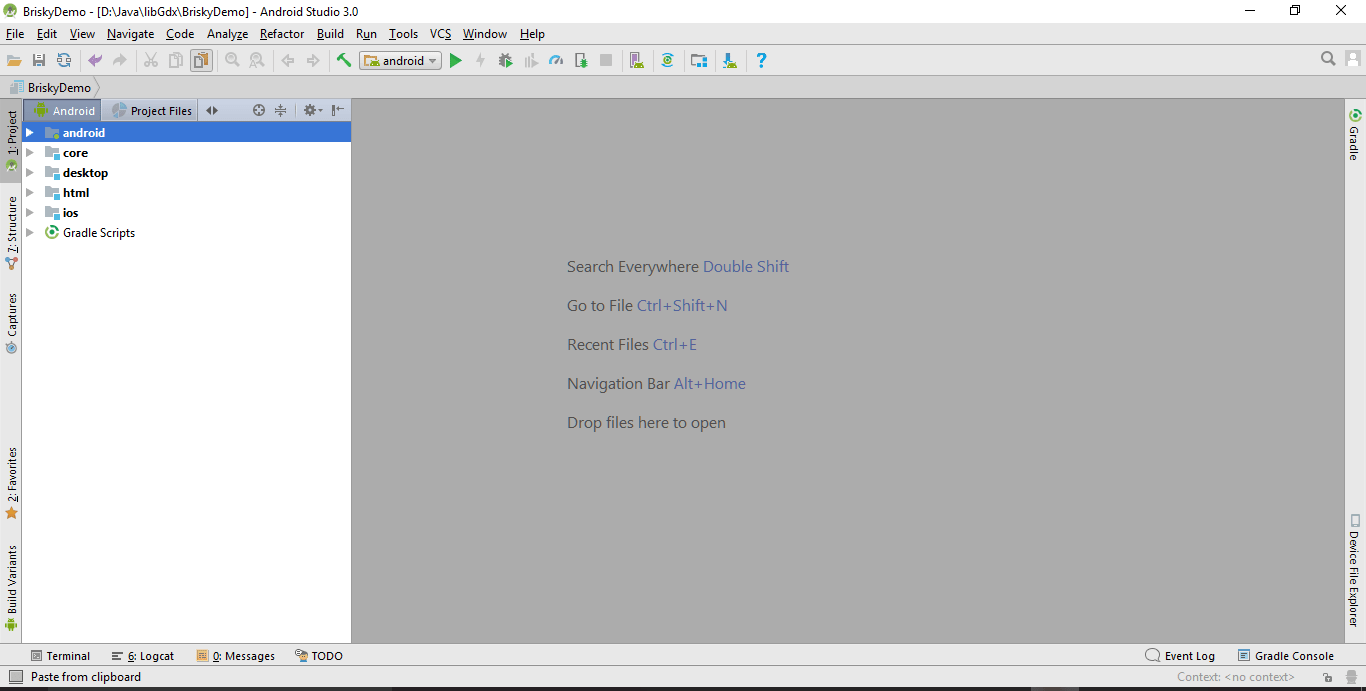The image size is (1366, 691).
Task: Open the android run configuration dropdown
Action: [400, 61]
